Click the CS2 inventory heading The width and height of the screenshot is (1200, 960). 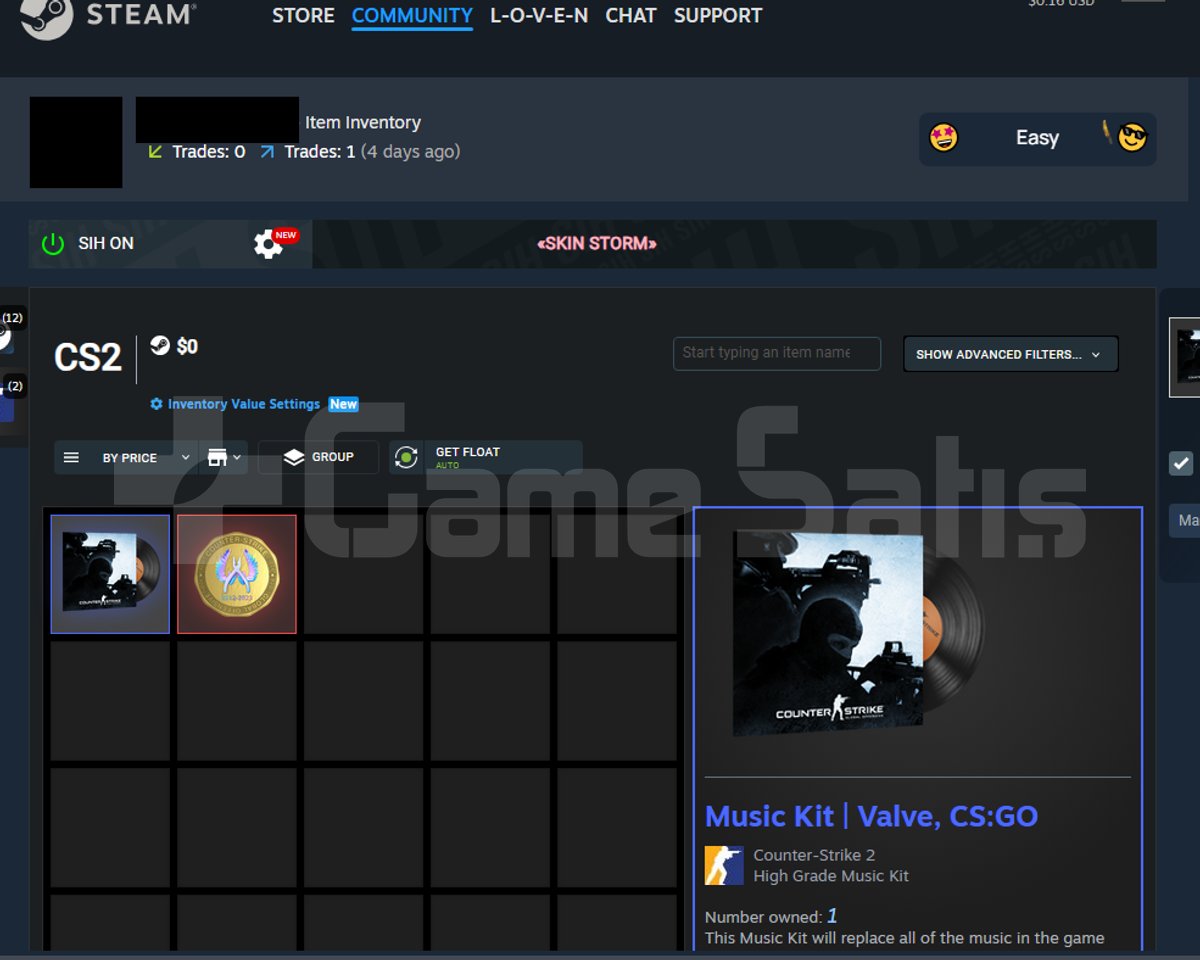(x=88, y=357)
